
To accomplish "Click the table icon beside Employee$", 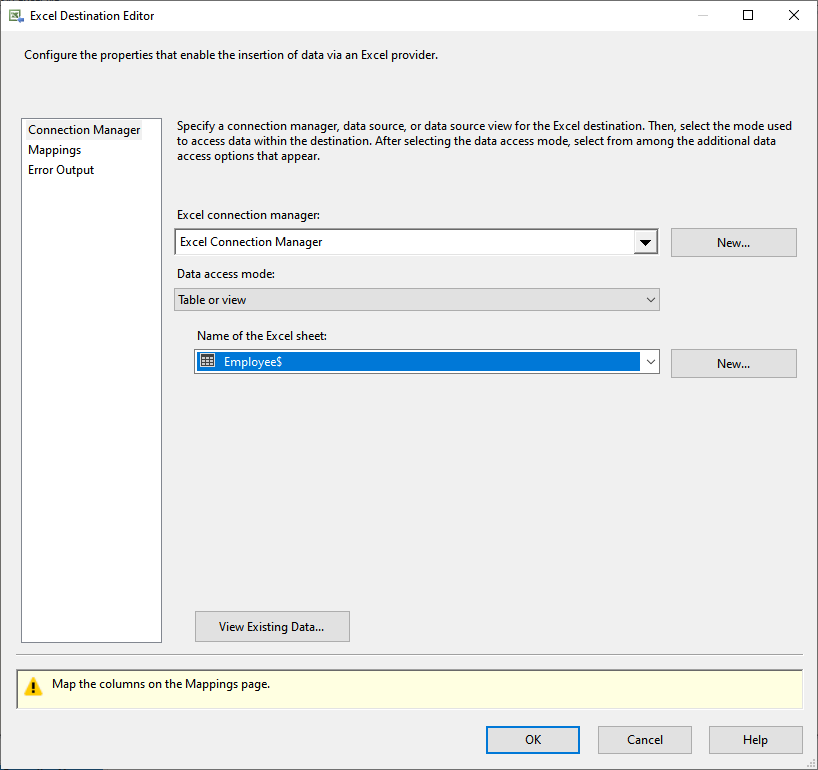I will point(208,362).
